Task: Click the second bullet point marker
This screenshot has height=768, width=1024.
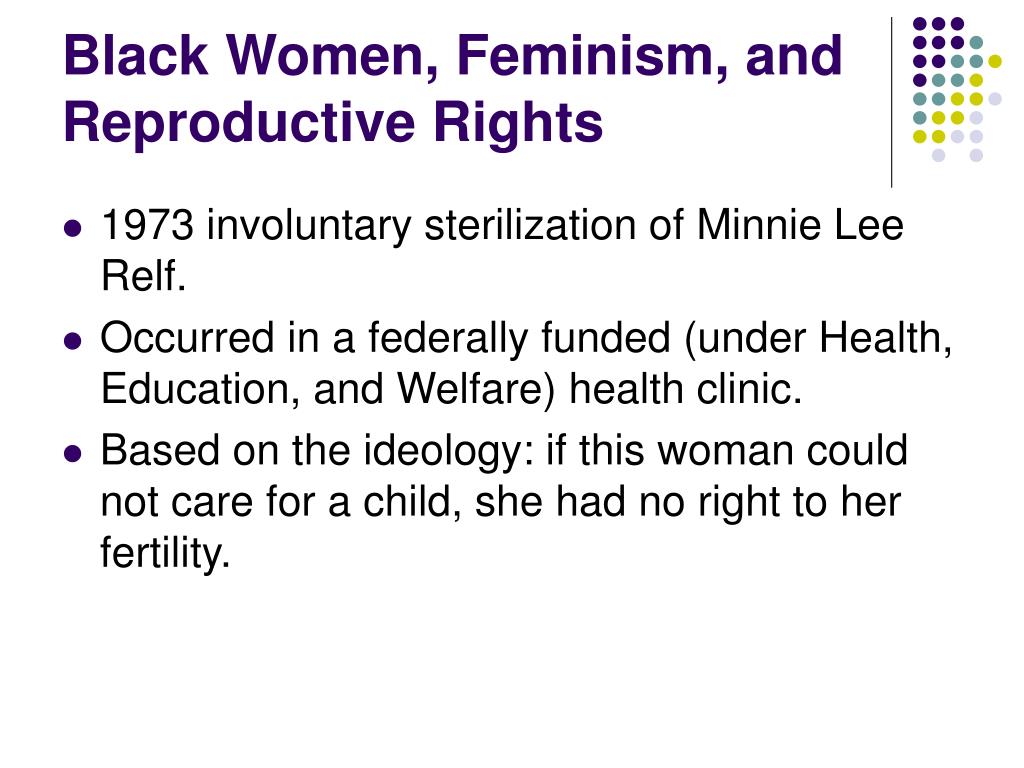Action: [x=73, y=341]
